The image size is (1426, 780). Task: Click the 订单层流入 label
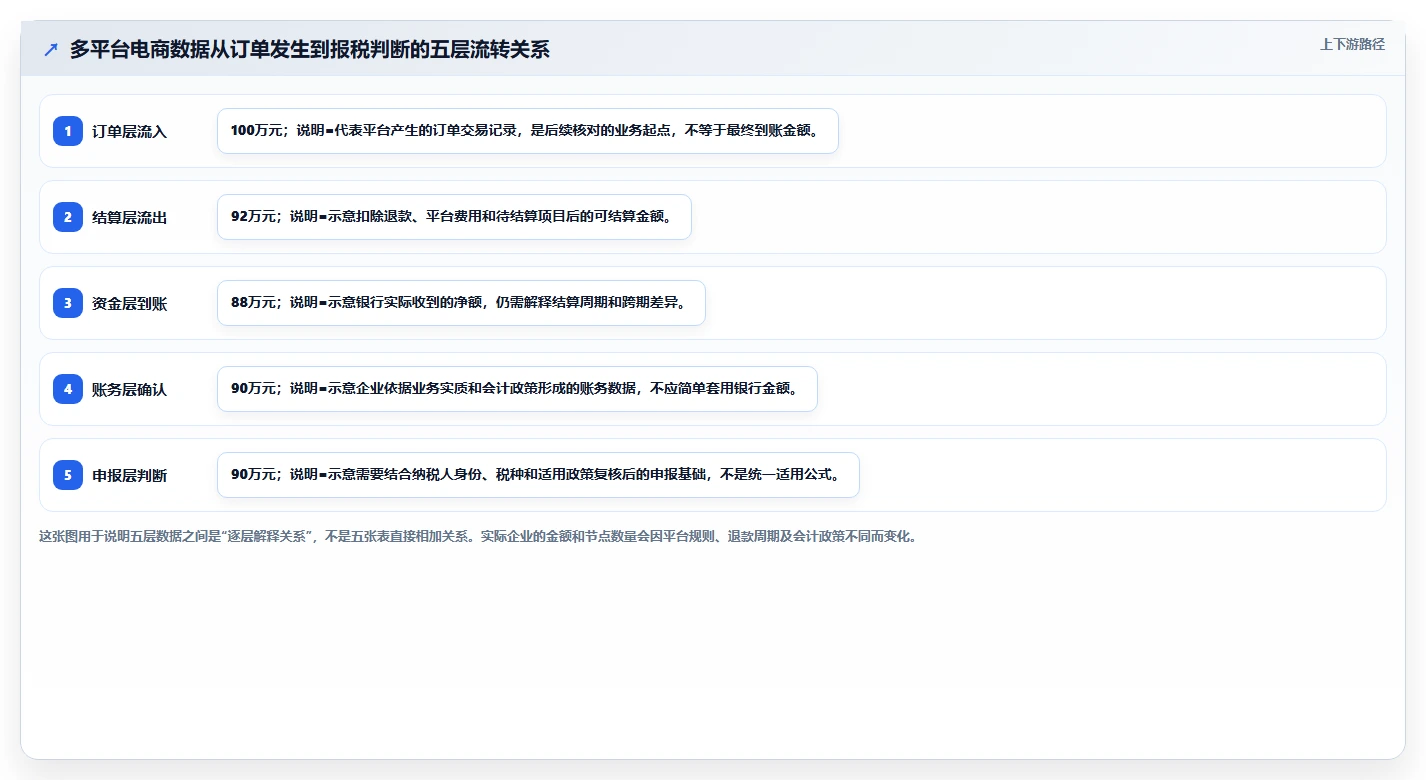pos(129,131)
